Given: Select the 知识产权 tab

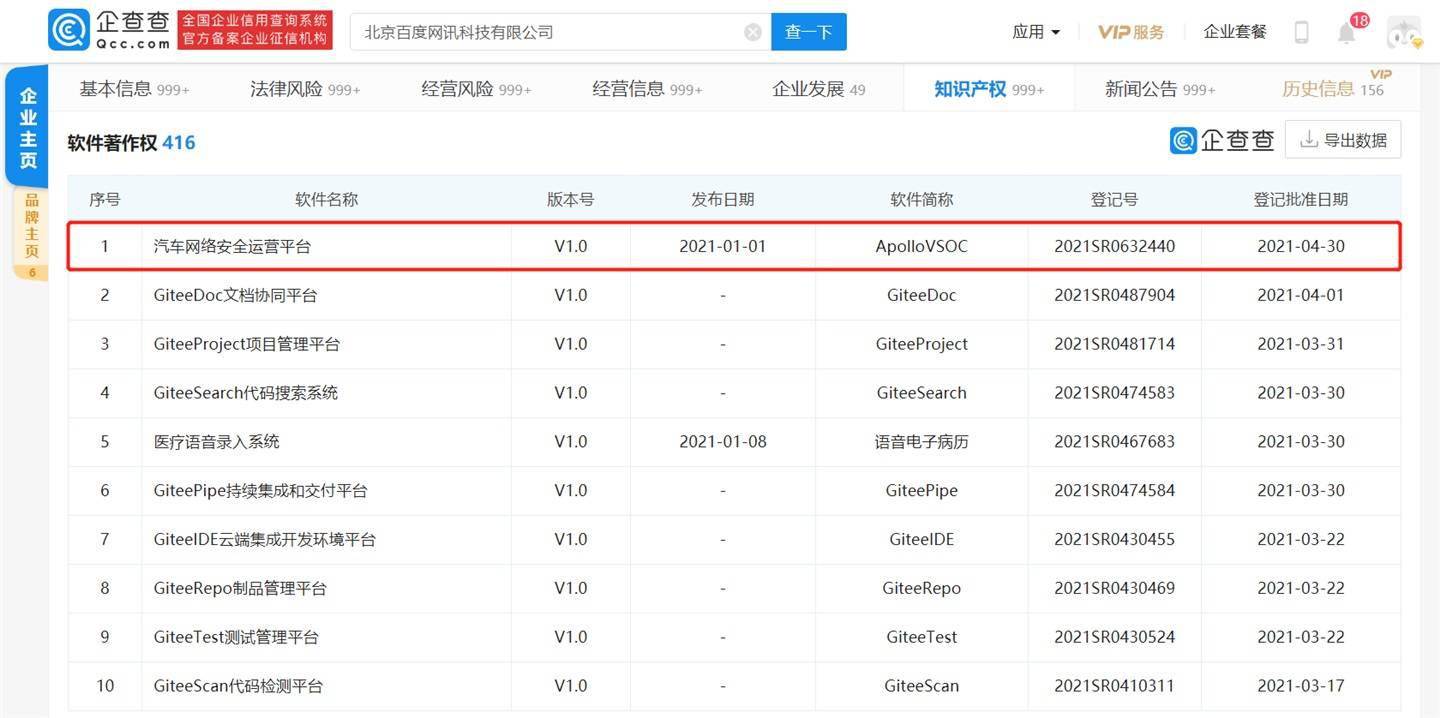Looking at the screenshot, I should [989, 89].
